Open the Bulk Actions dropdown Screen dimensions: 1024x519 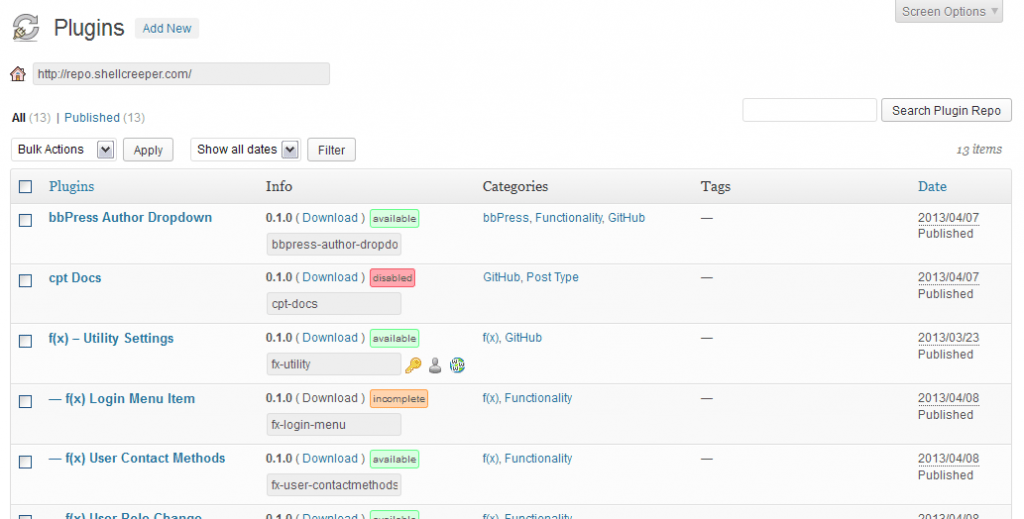(63, 149)
